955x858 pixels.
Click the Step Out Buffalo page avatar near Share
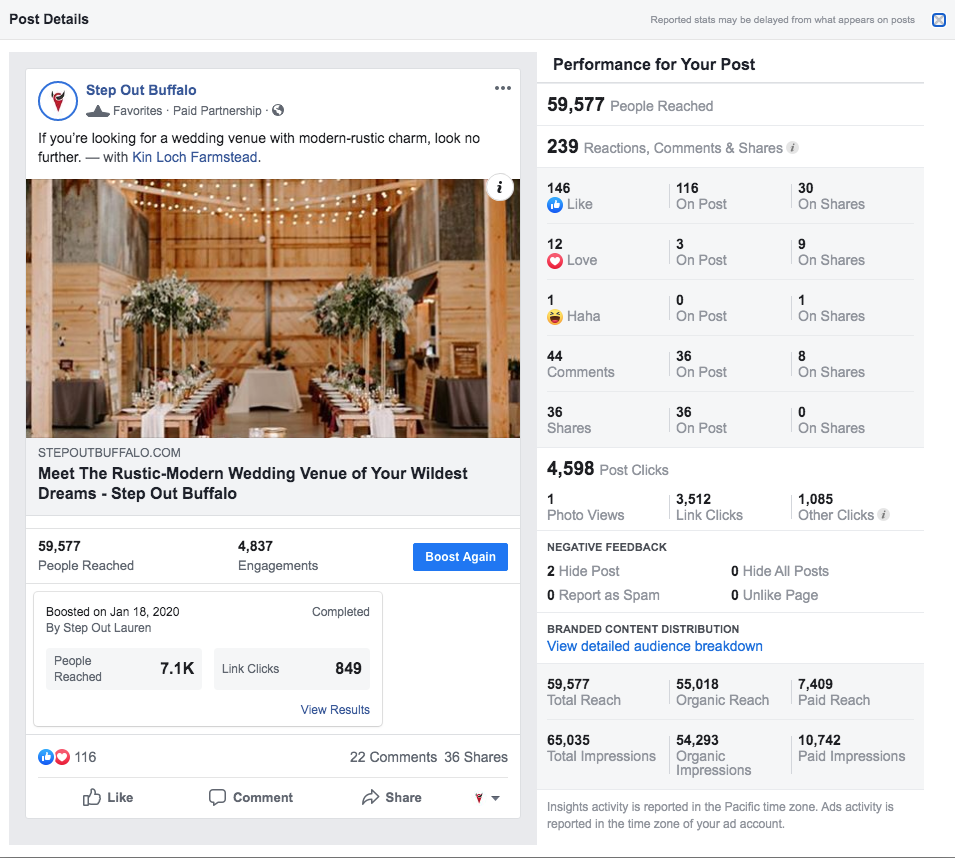[479, 798]
